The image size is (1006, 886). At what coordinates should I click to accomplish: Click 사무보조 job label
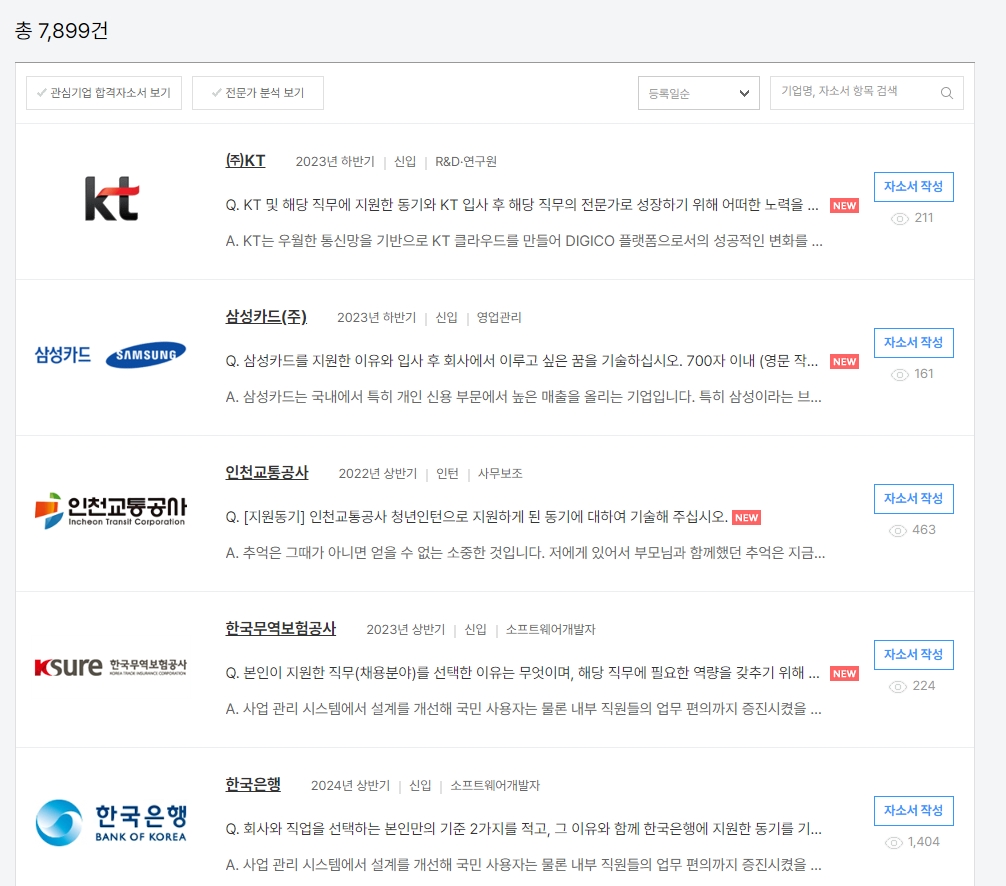click(x=500, y=473)
